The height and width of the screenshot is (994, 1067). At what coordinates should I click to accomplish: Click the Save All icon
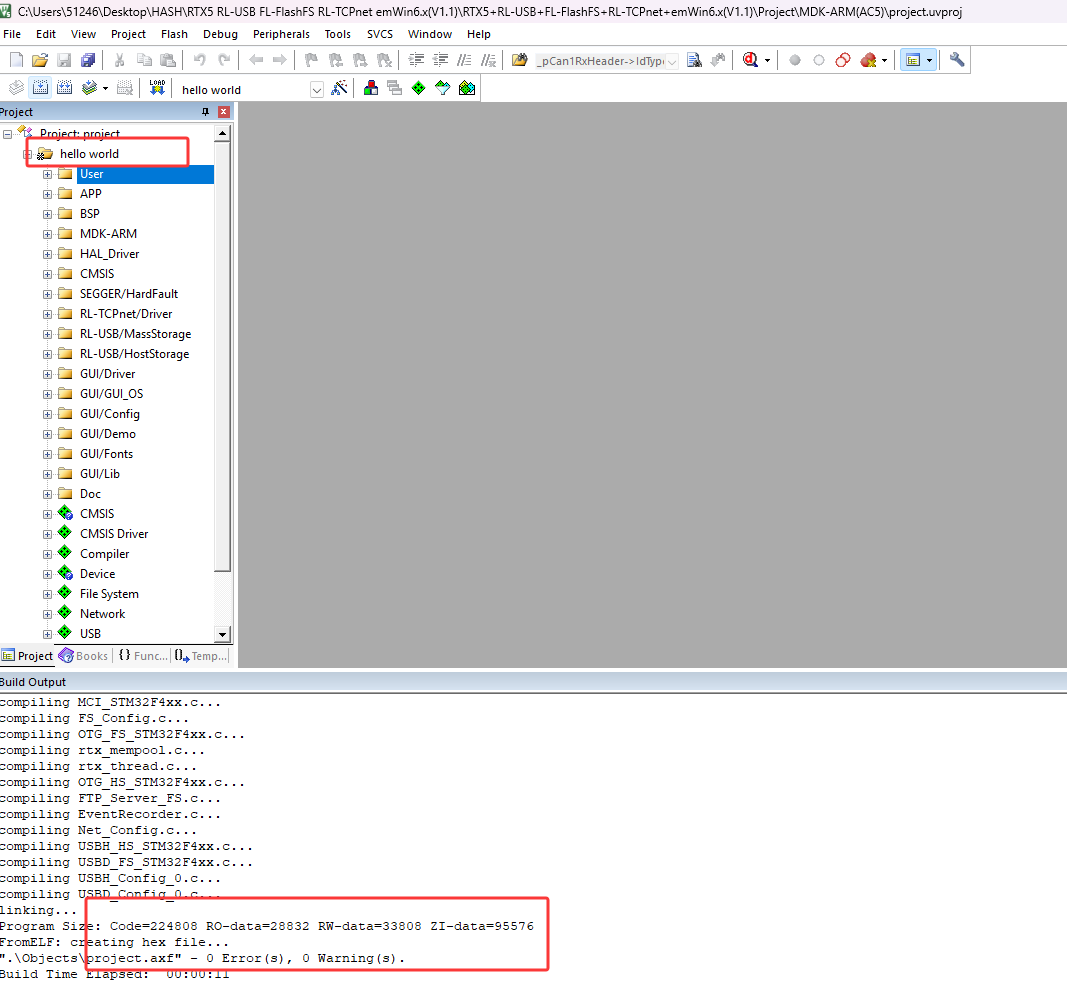(x=88, y=61)
